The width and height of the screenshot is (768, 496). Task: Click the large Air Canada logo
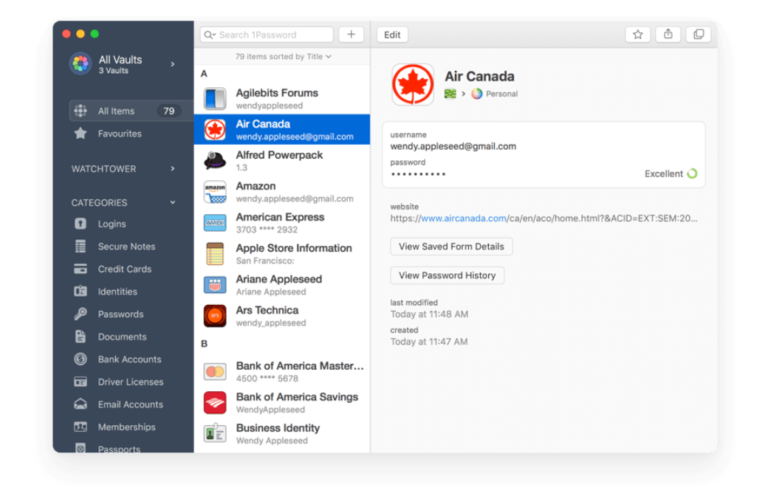click(x=412, y=84)
